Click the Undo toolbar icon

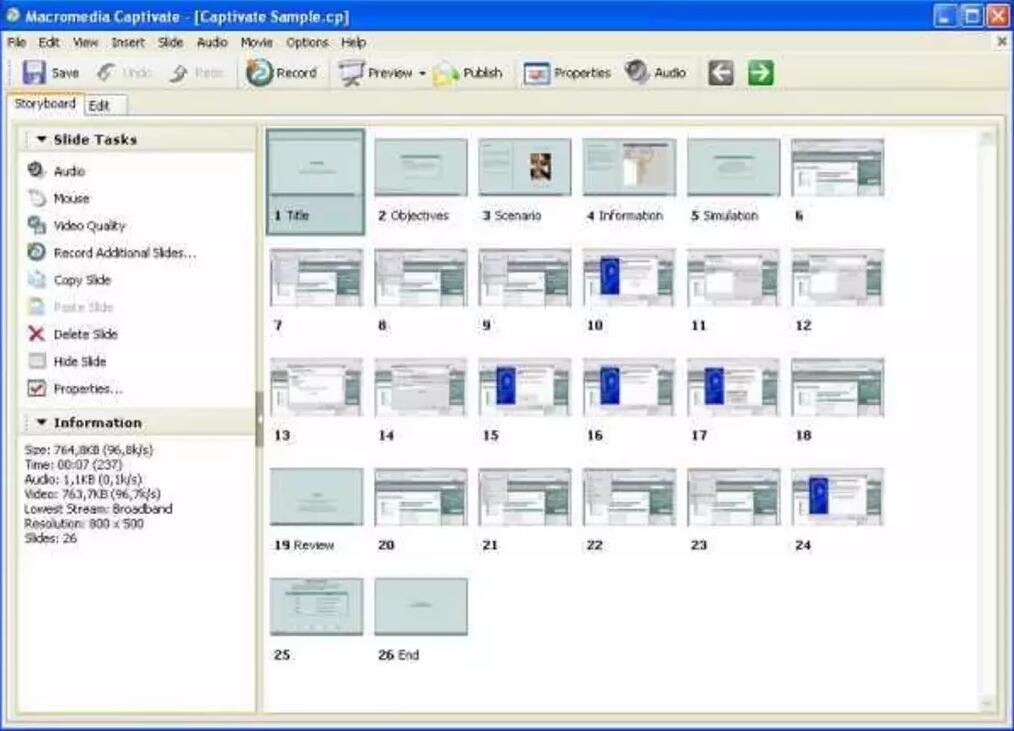[x=106, y=72]
